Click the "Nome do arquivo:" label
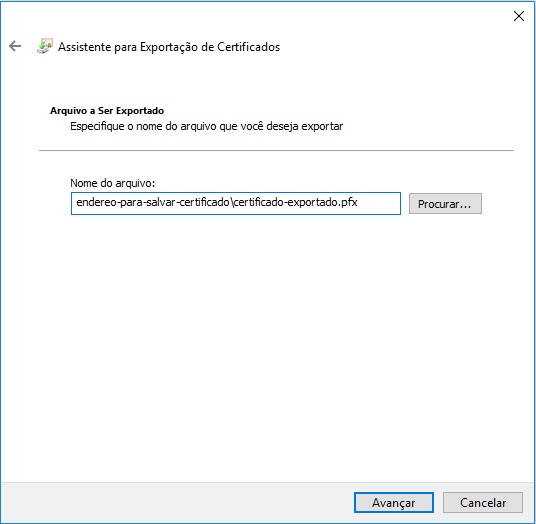The width and height of the screenshot is (536, 524). (112, 183)
